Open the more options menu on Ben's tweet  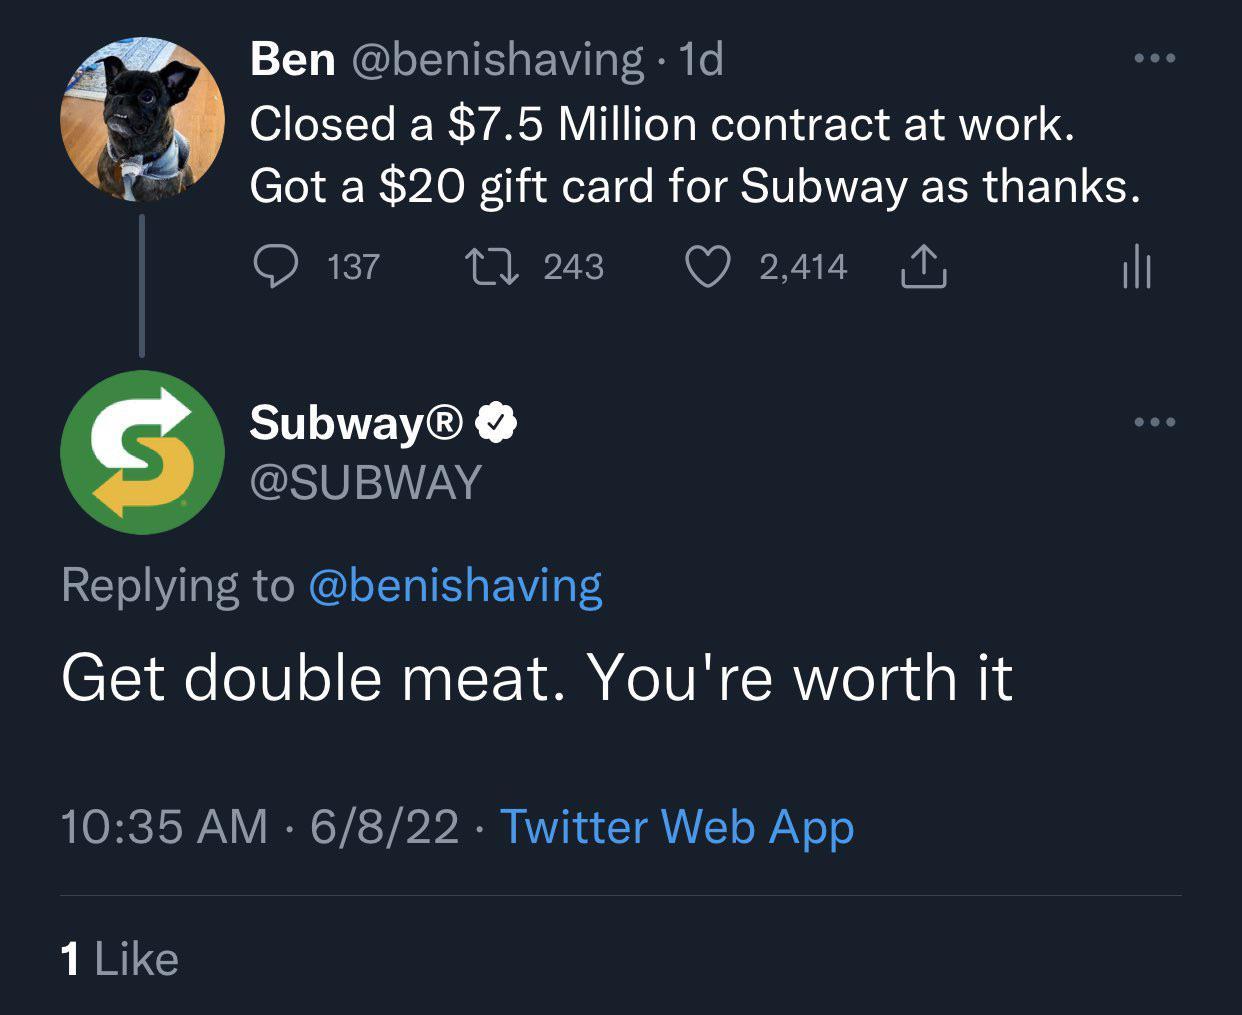pos(1157,57)
